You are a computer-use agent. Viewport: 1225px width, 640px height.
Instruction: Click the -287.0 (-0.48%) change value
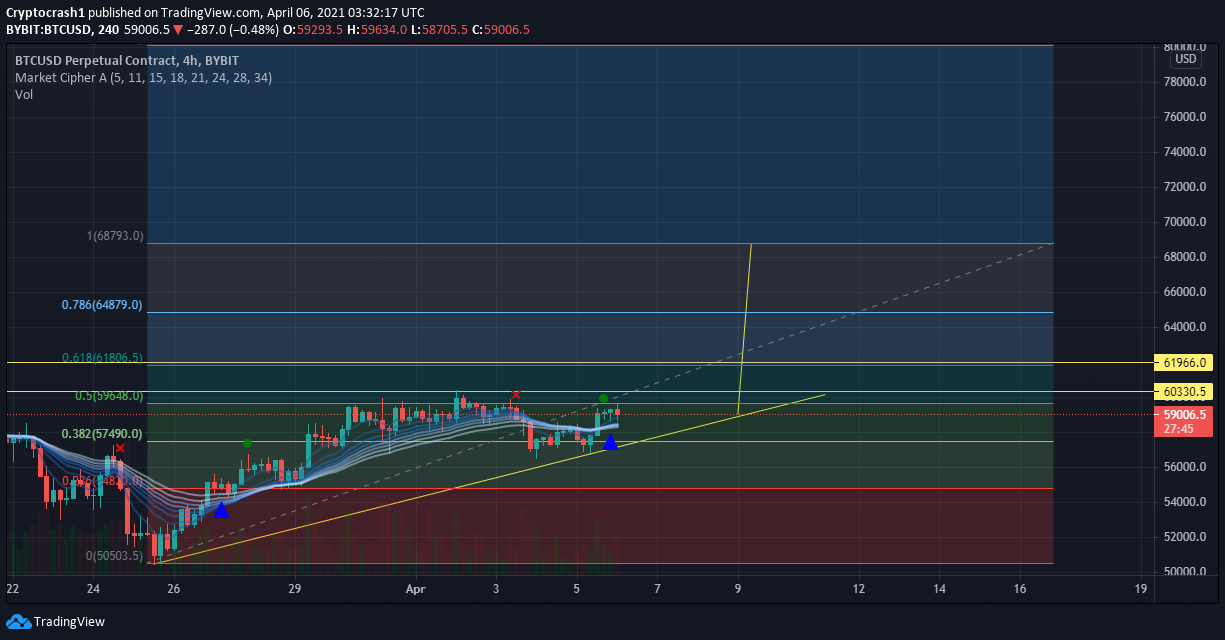(231, 30)
